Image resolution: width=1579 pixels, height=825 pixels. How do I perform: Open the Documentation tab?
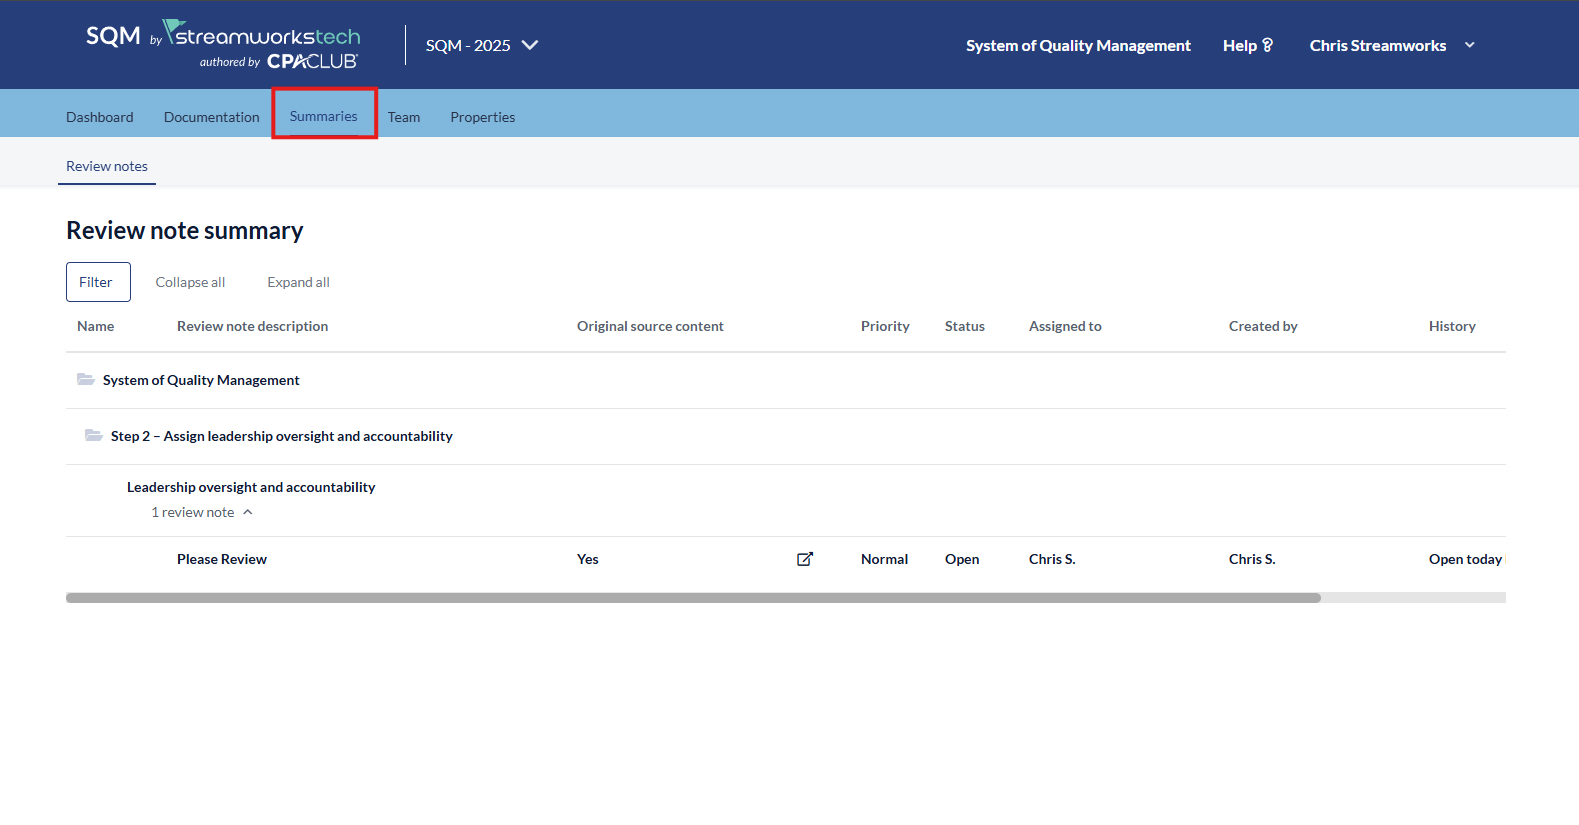coord(211,117)
